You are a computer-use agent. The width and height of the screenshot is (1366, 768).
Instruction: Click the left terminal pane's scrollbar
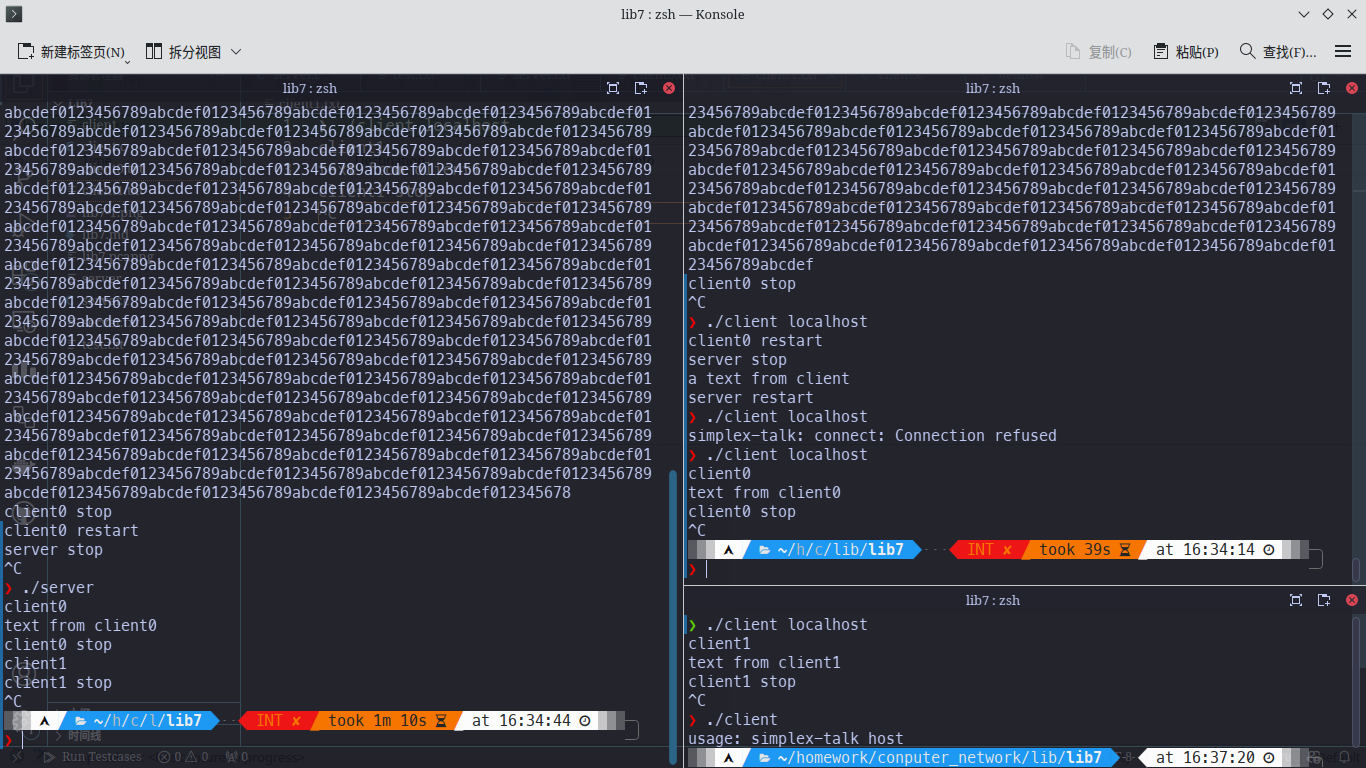pyautogui.click(x=673, y=600)
